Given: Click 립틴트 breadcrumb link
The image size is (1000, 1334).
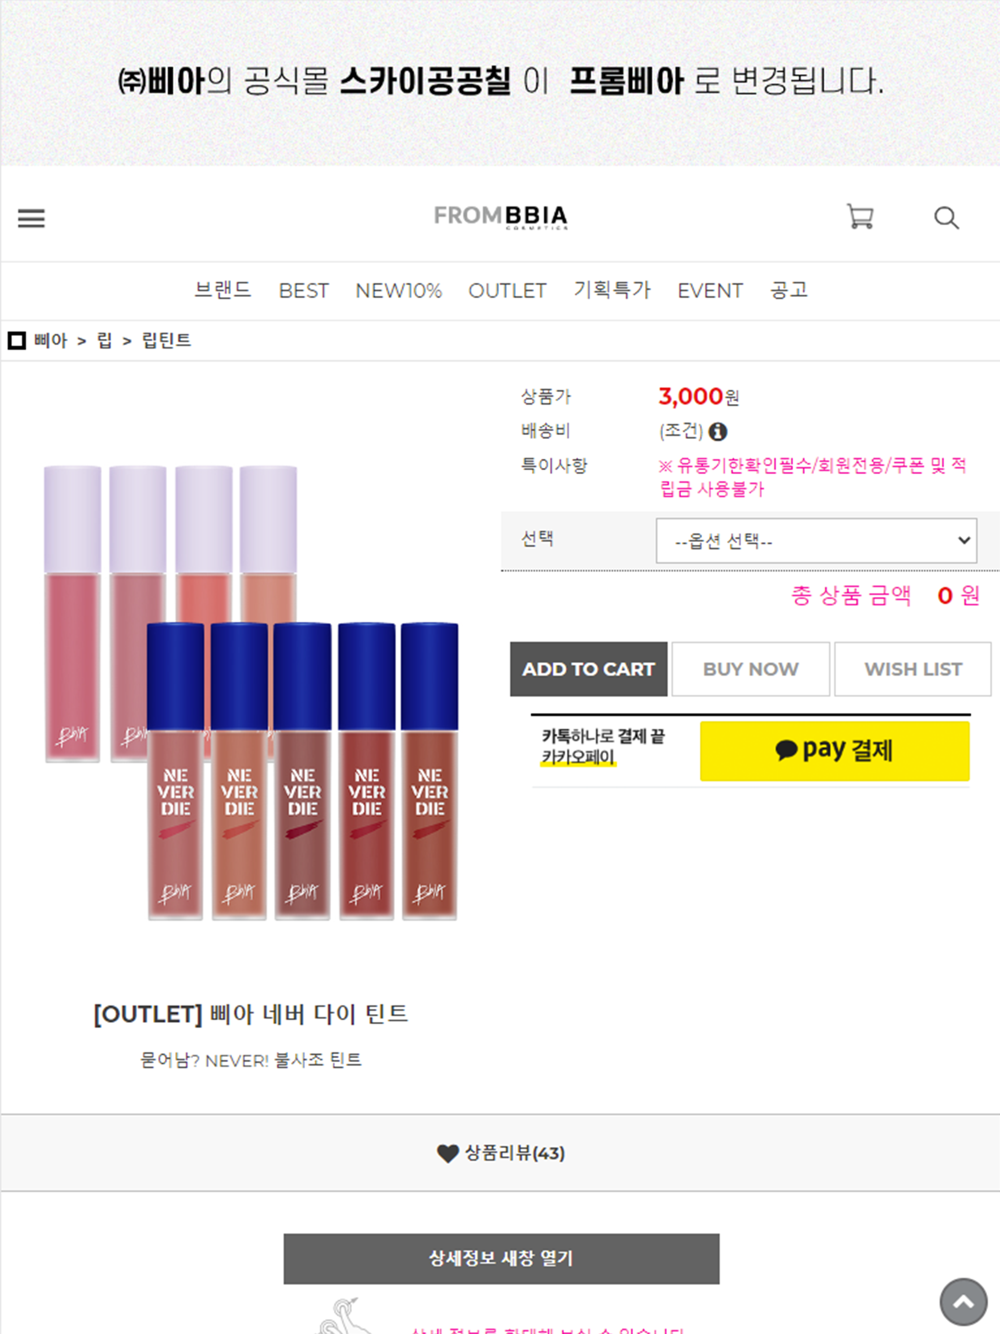Looking at the screenshot, I should click(x=166, y=340).
